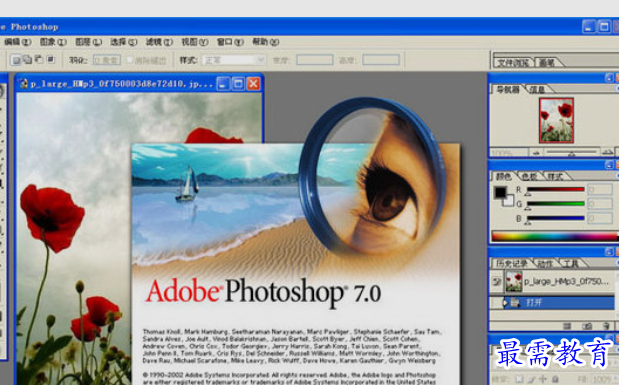Click the history brush source box beside the snapshot
Image resolution: width=619 pixels, height=385 pixels.
coord(497,282)
